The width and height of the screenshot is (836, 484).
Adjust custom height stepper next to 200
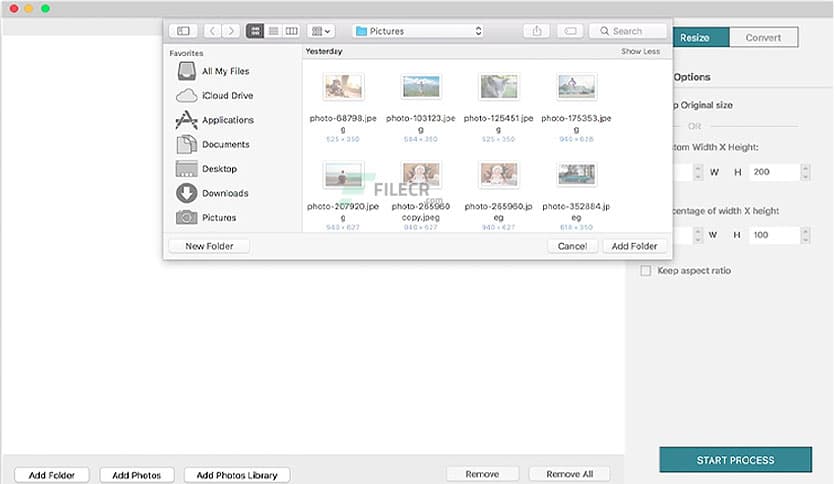pos(805,172)
